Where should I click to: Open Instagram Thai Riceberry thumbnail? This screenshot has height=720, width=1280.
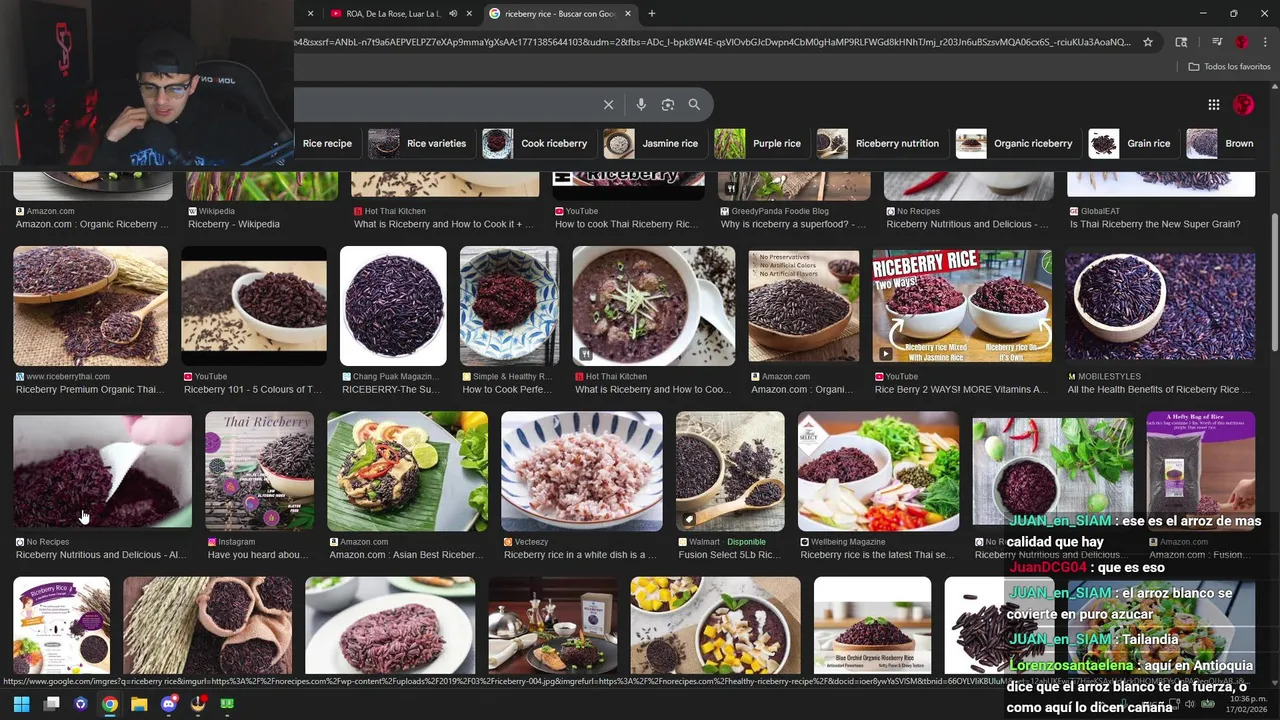(x=260, y=471)
